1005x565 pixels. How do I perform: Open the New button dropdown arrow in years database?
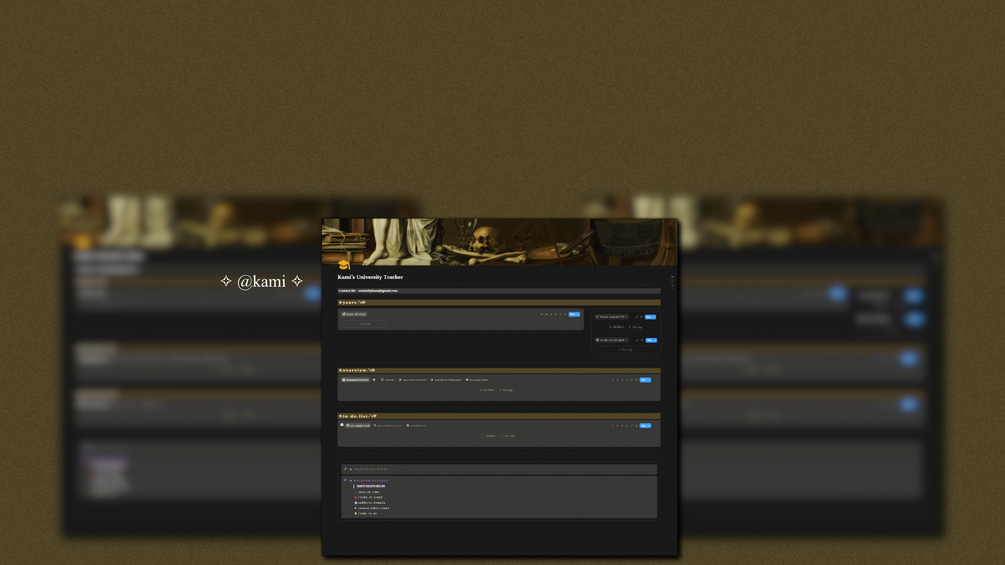[578, 315]
